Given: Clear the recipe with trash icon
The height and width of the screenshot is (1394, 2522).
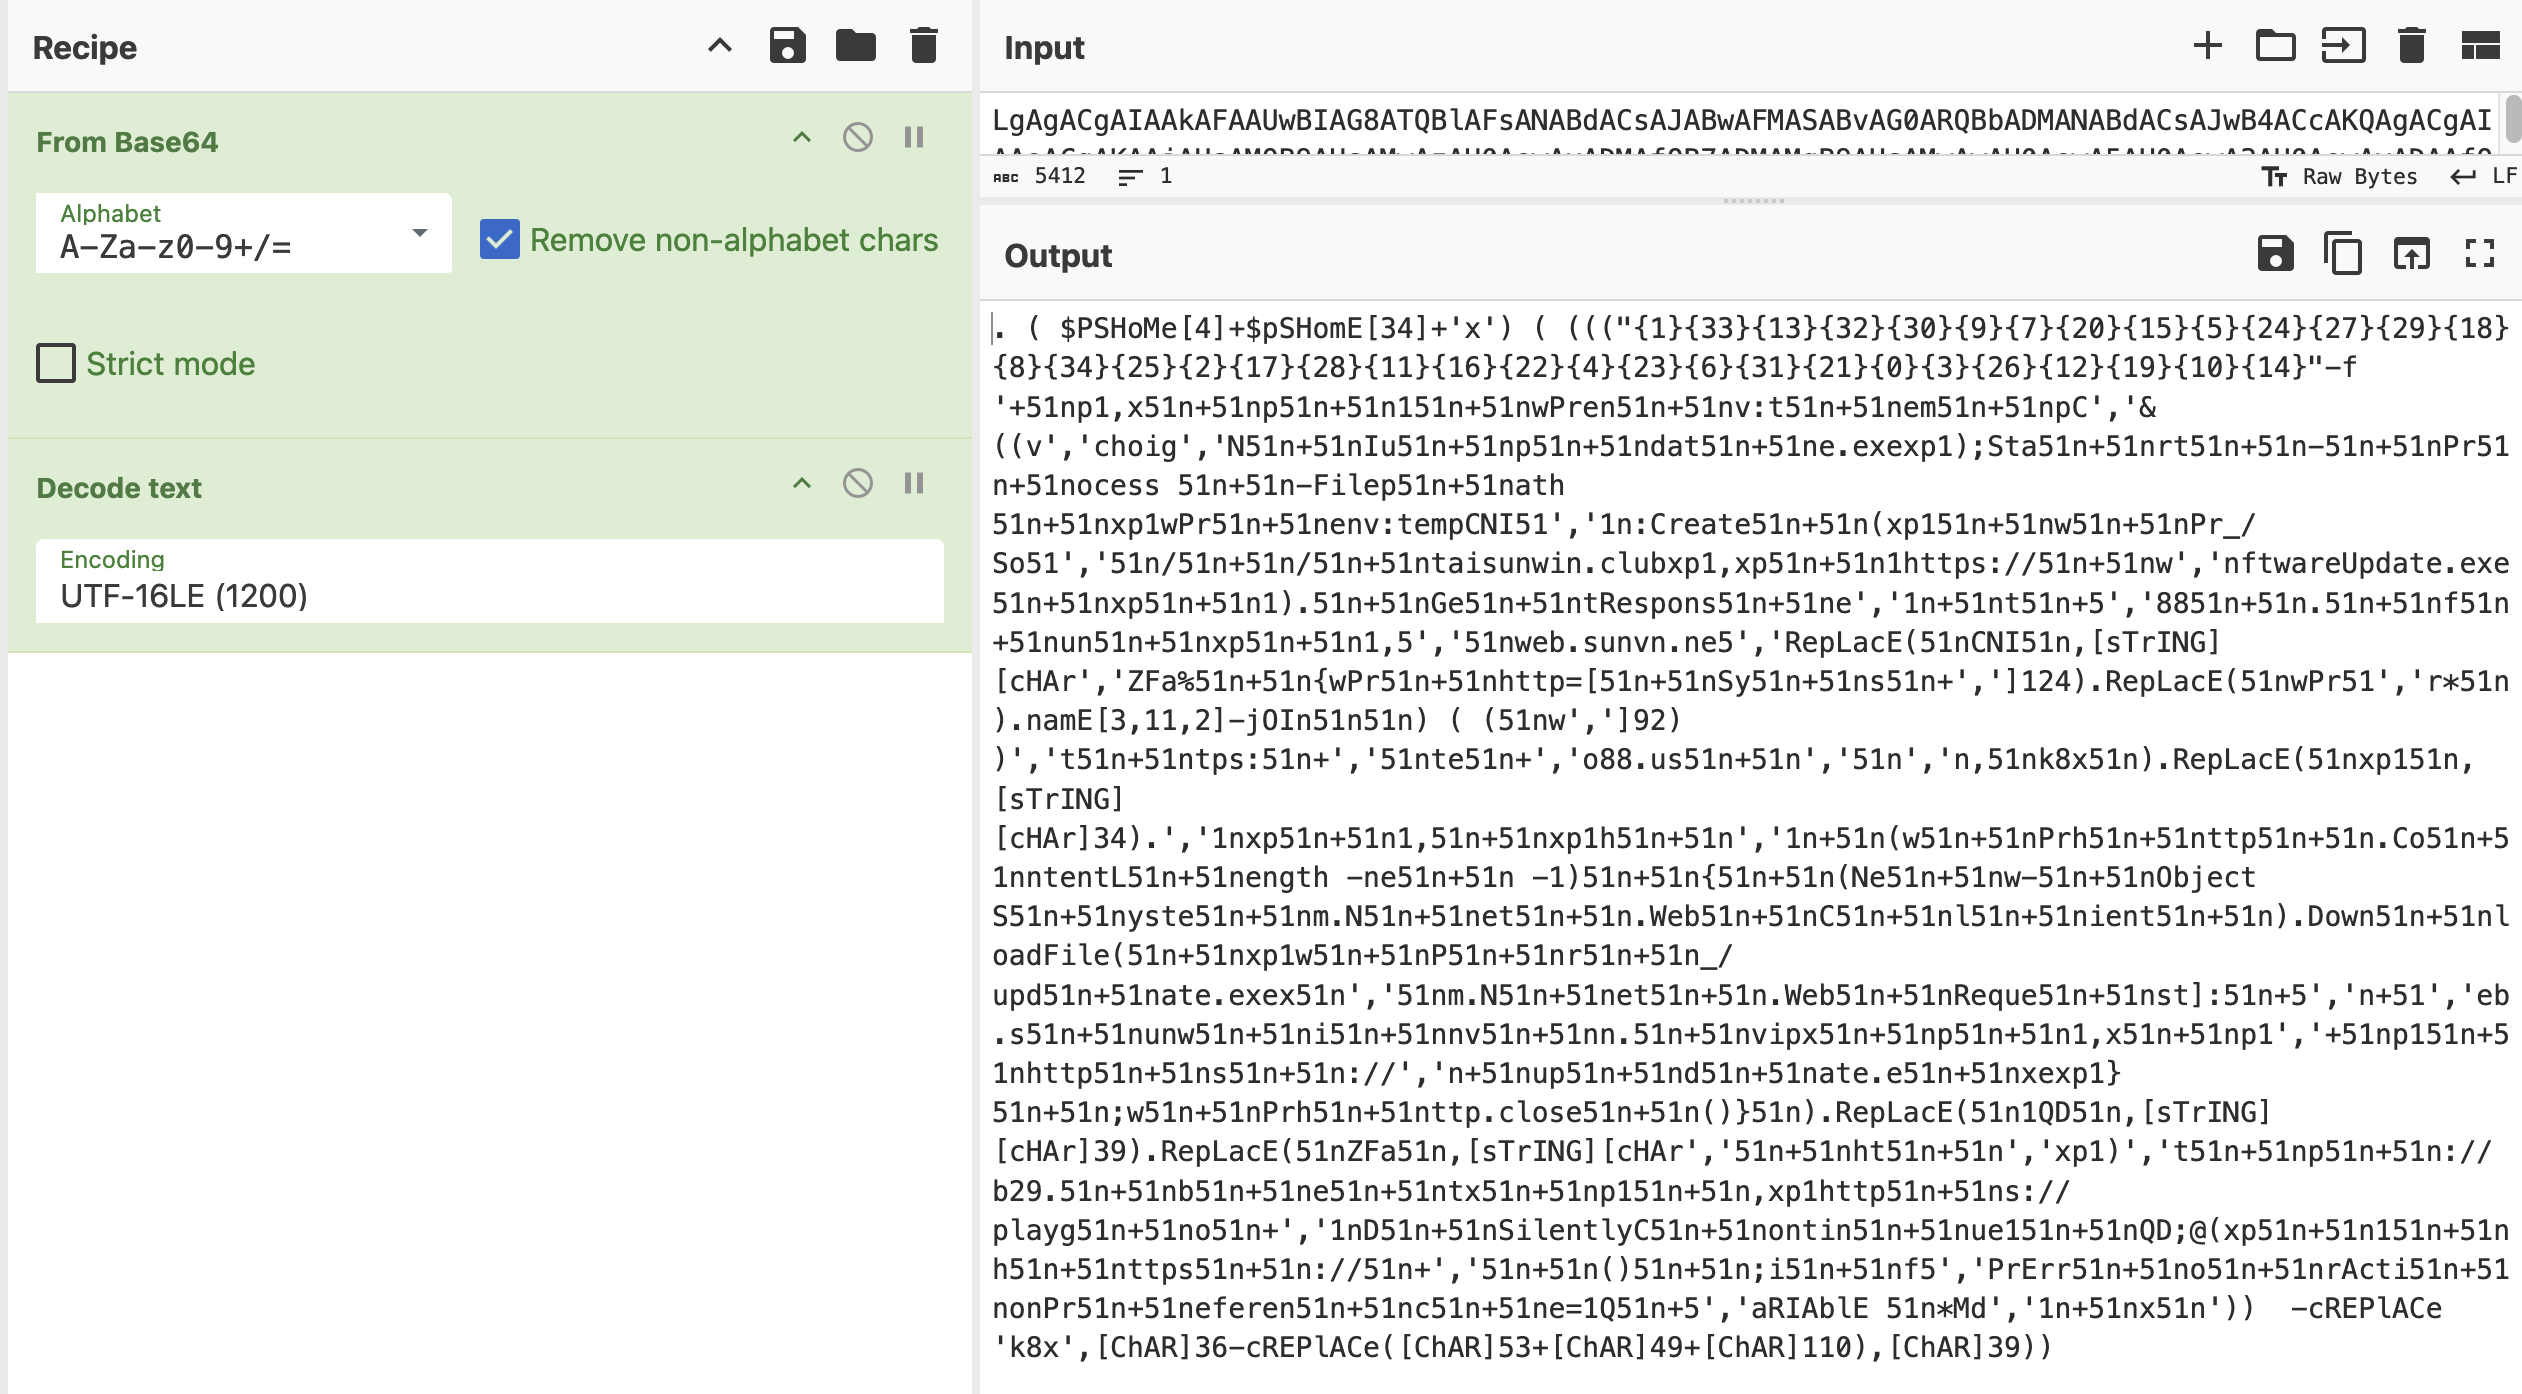Looking at the screenshot, I should point(923,46).
